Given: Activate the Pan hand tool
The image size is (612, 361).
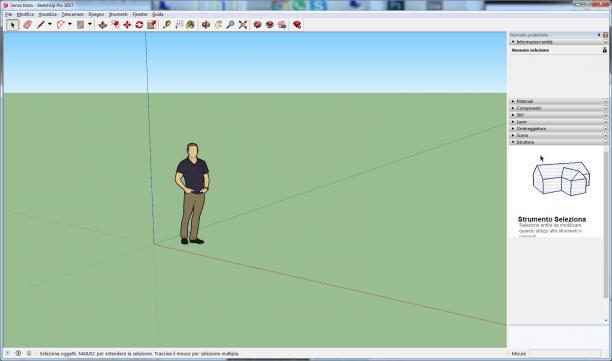Looking at the screenshot, I should [218, 25].
